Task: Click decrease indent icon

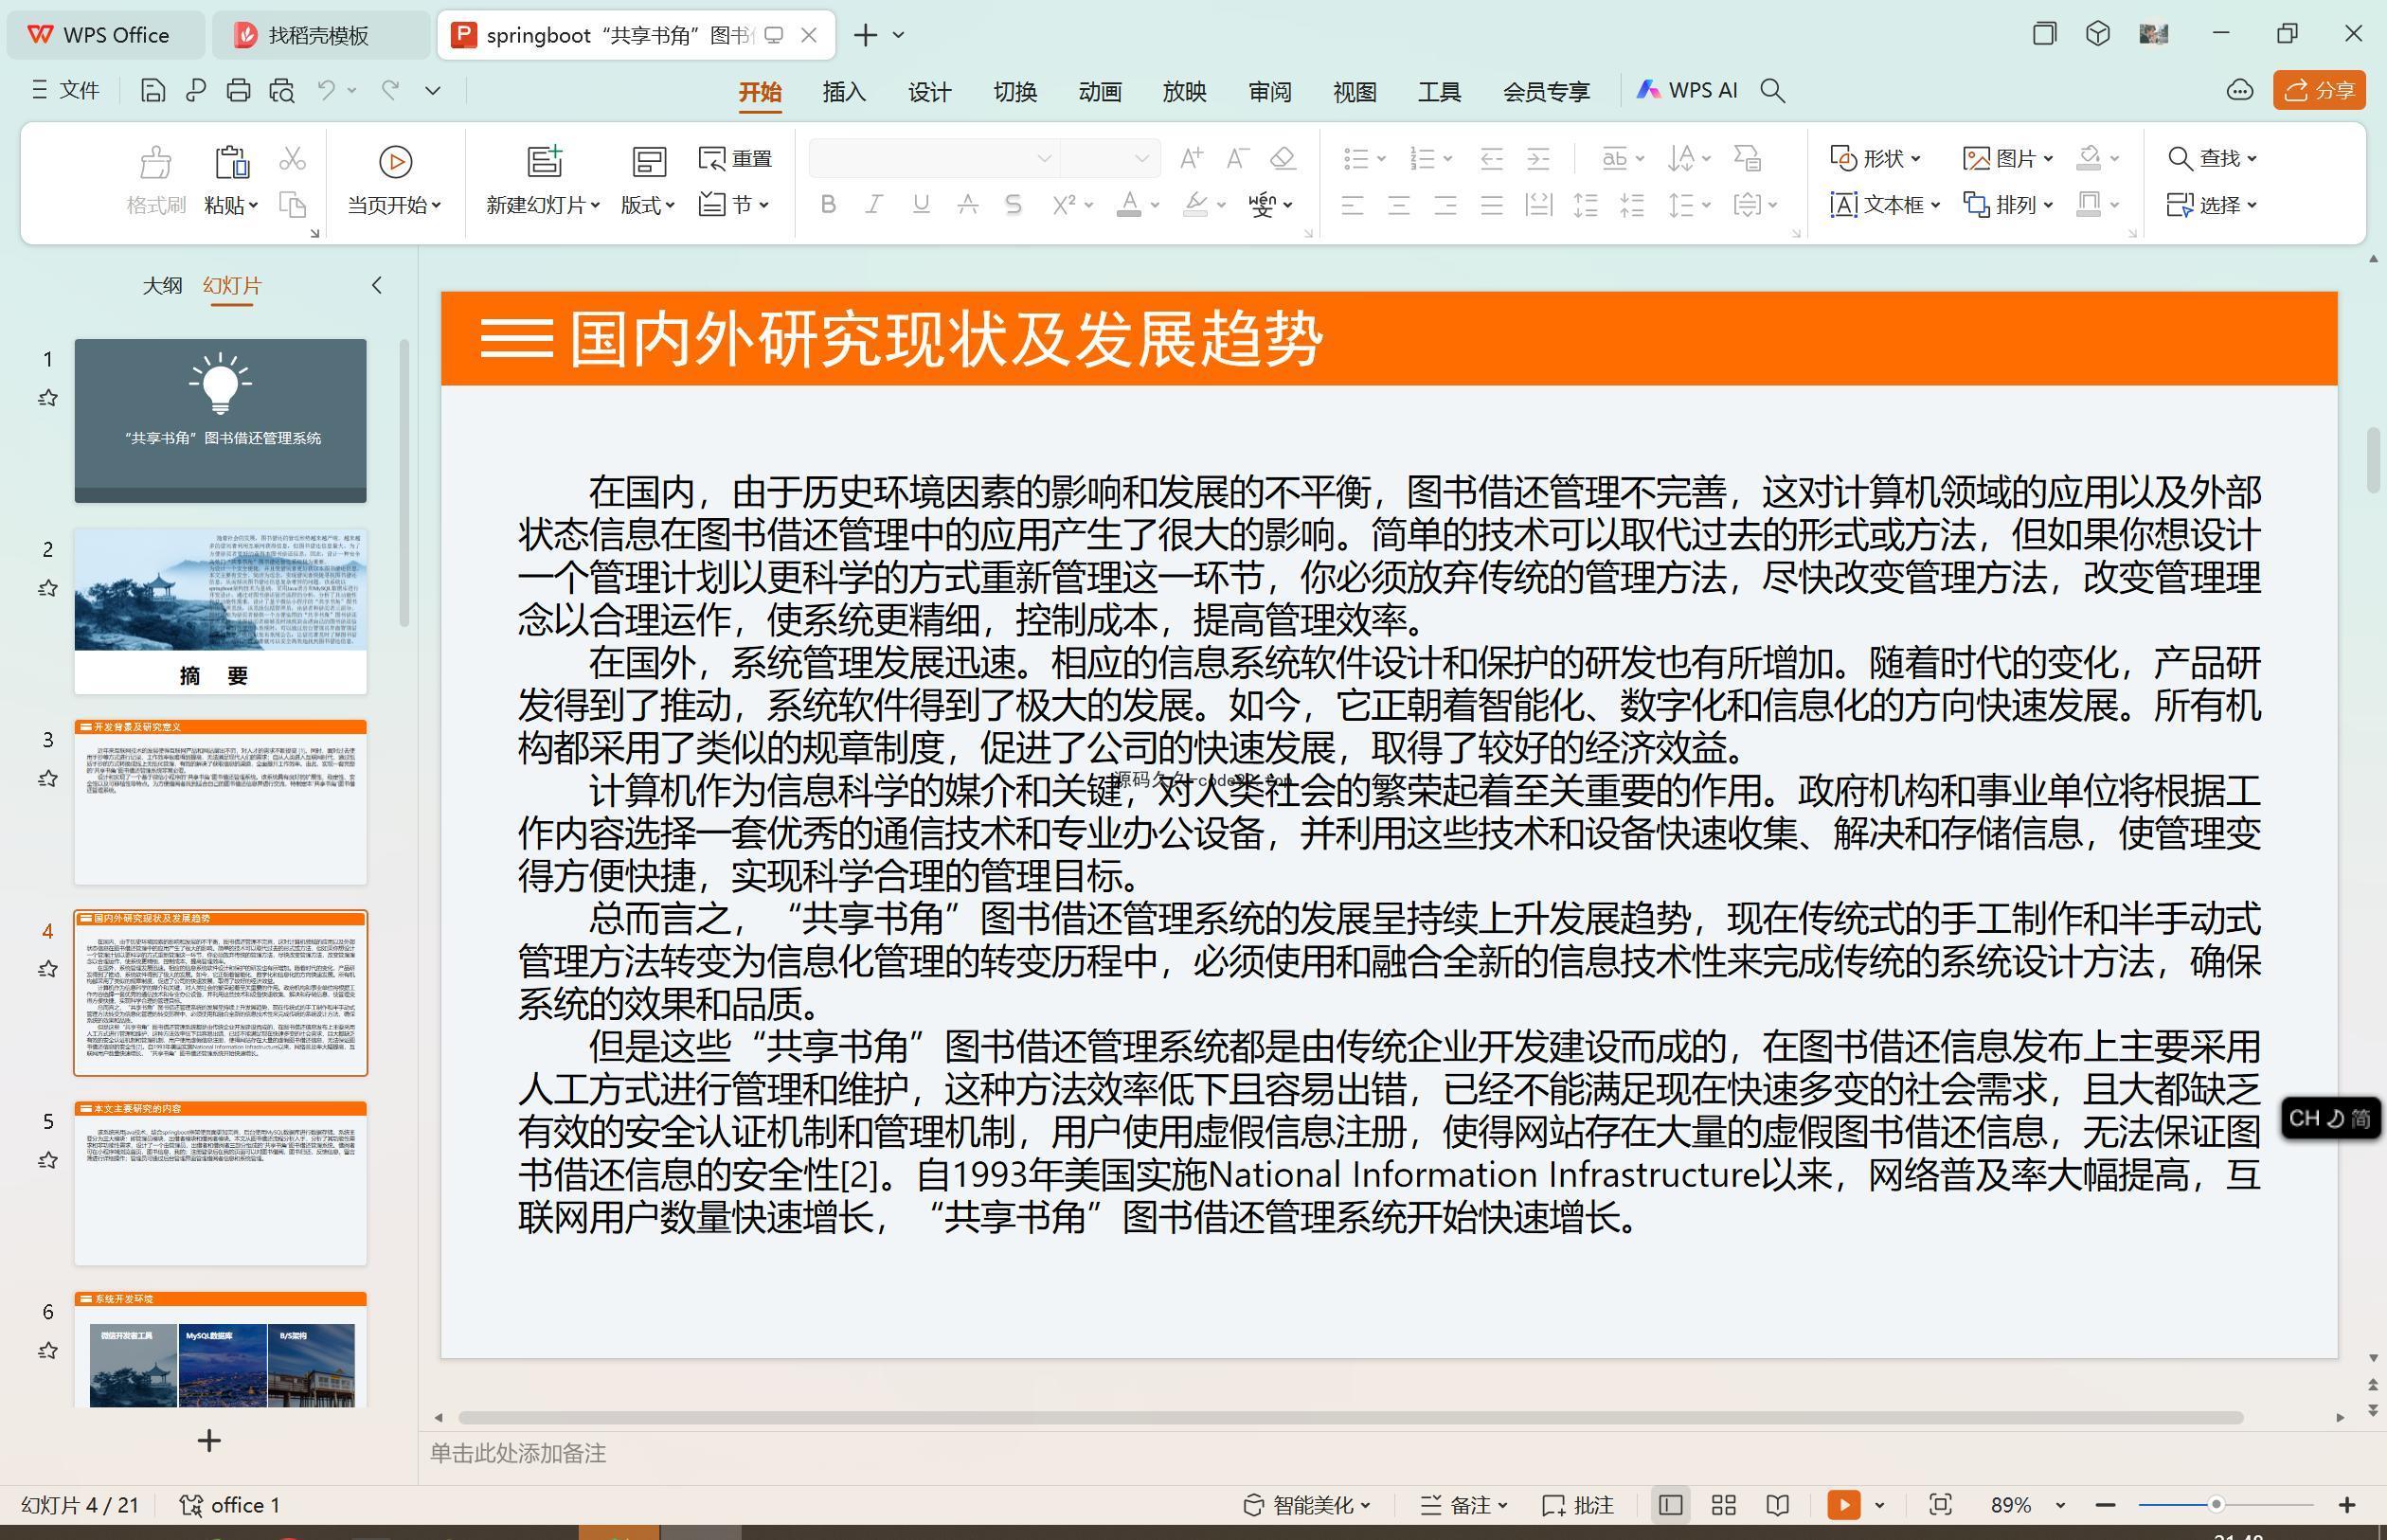Action: pyautogui.click(x=1491, y=158)
